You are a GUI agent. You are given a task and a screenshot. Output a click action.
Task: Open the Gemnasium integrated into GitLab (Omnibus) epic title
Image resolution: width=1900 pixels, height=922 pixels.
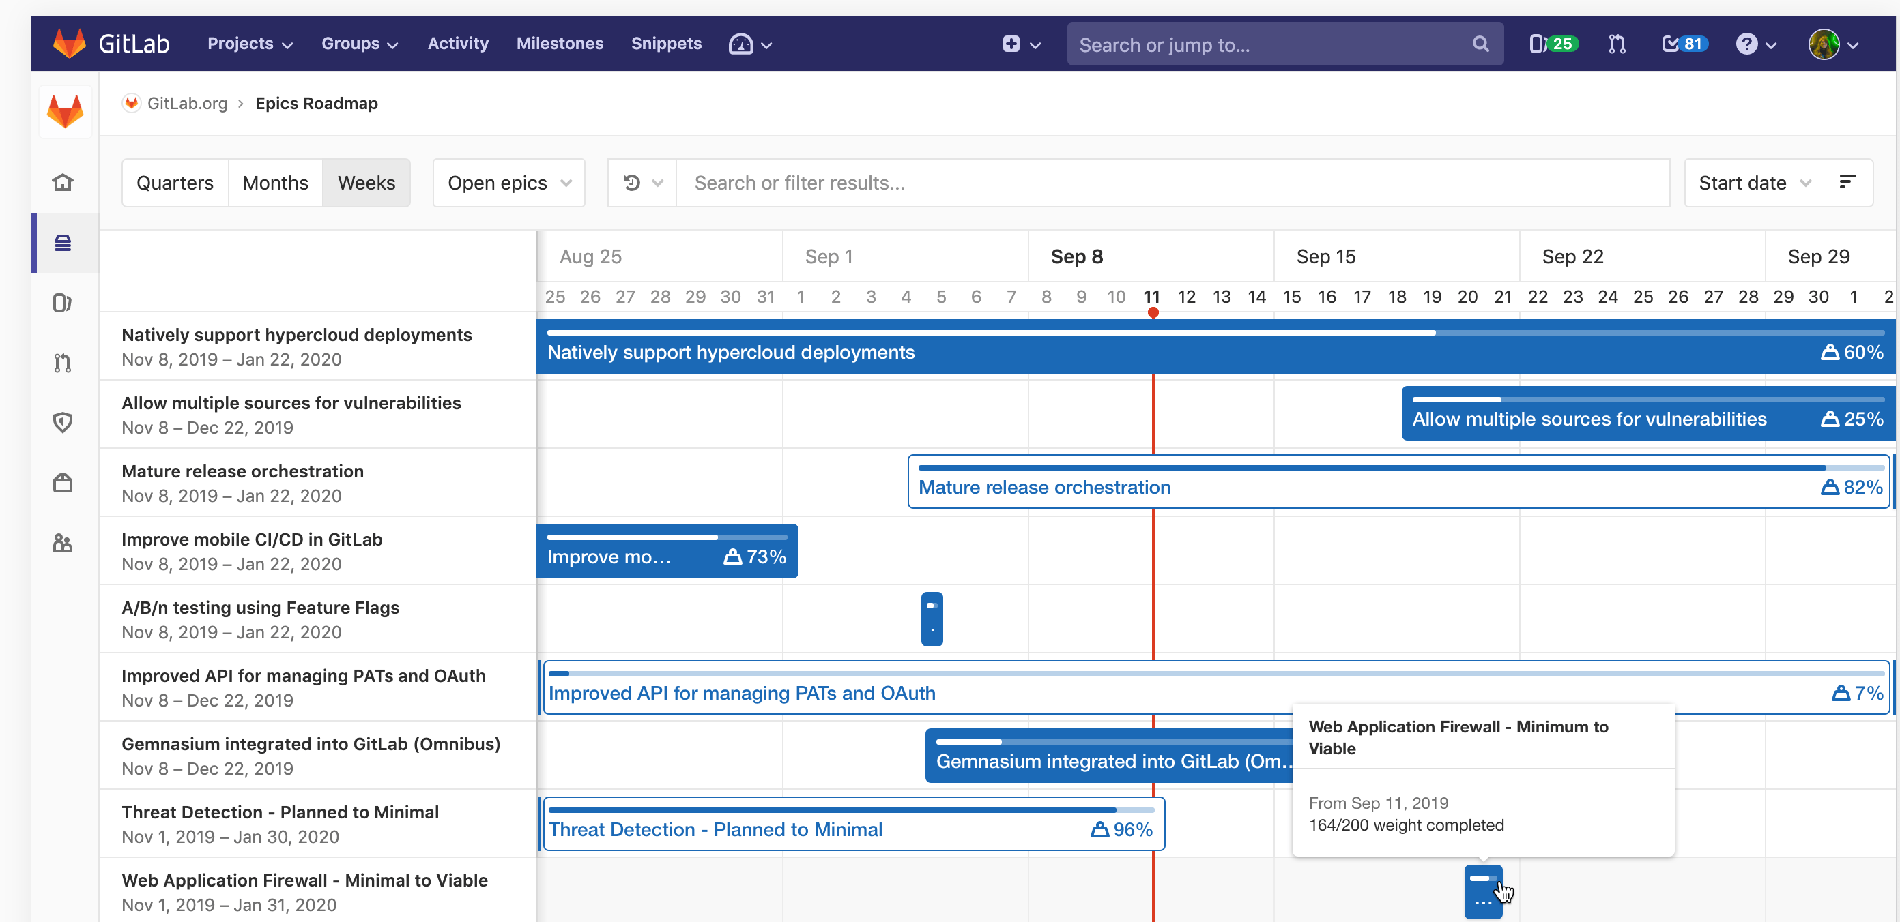311,744
